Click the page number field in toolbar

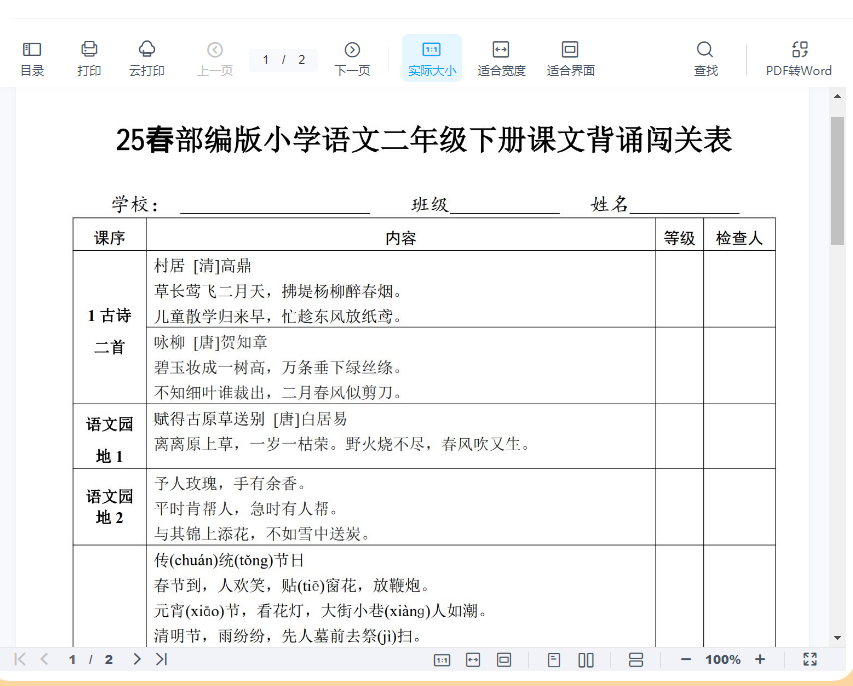[x=268, y=60]
